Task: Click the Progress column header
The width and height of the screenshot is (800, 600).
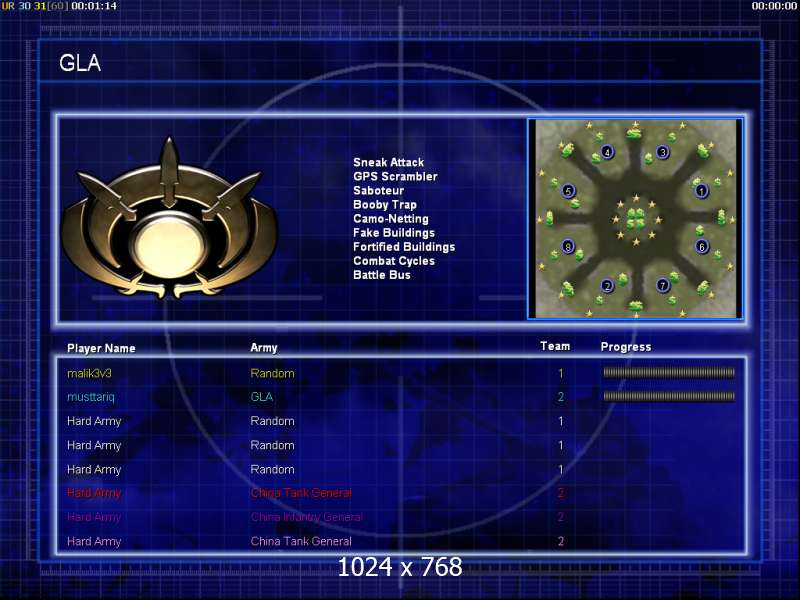Action: 626,347
